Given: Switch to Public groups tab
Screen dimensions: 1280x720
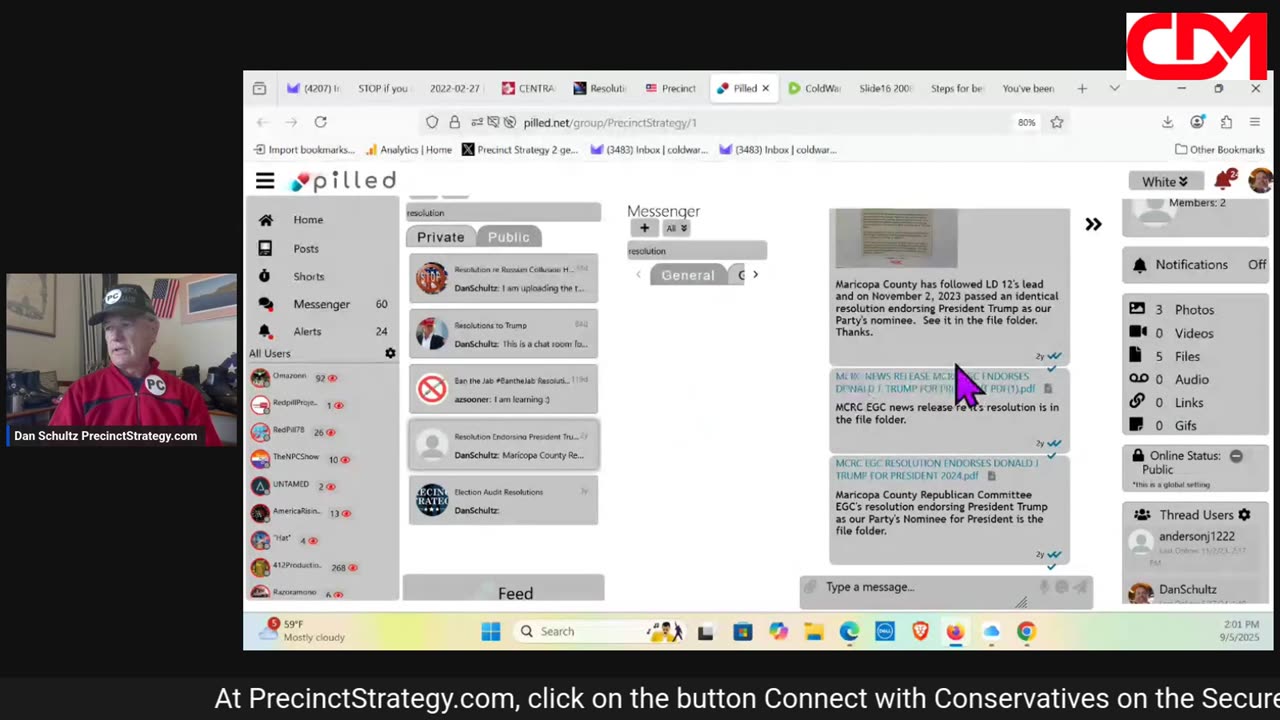Looking at the screenshot, I should click(508, 237).
